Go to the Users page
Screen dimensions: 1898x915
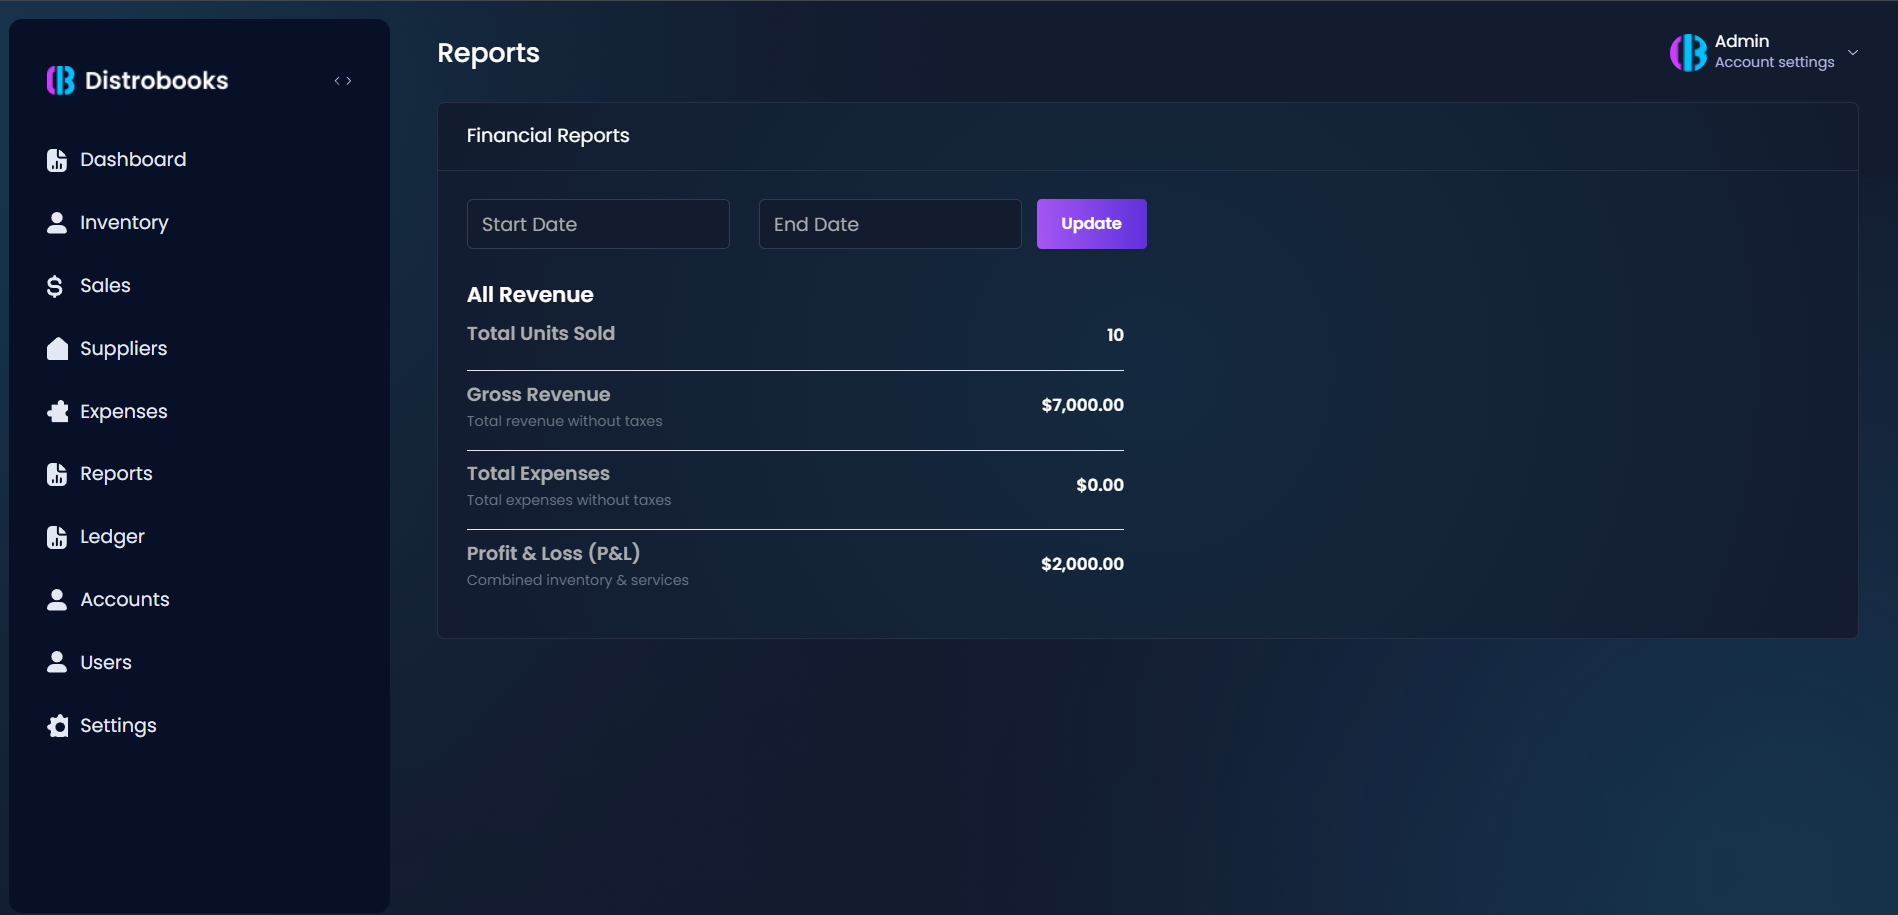pyautogui.click(x=105, y=663)
